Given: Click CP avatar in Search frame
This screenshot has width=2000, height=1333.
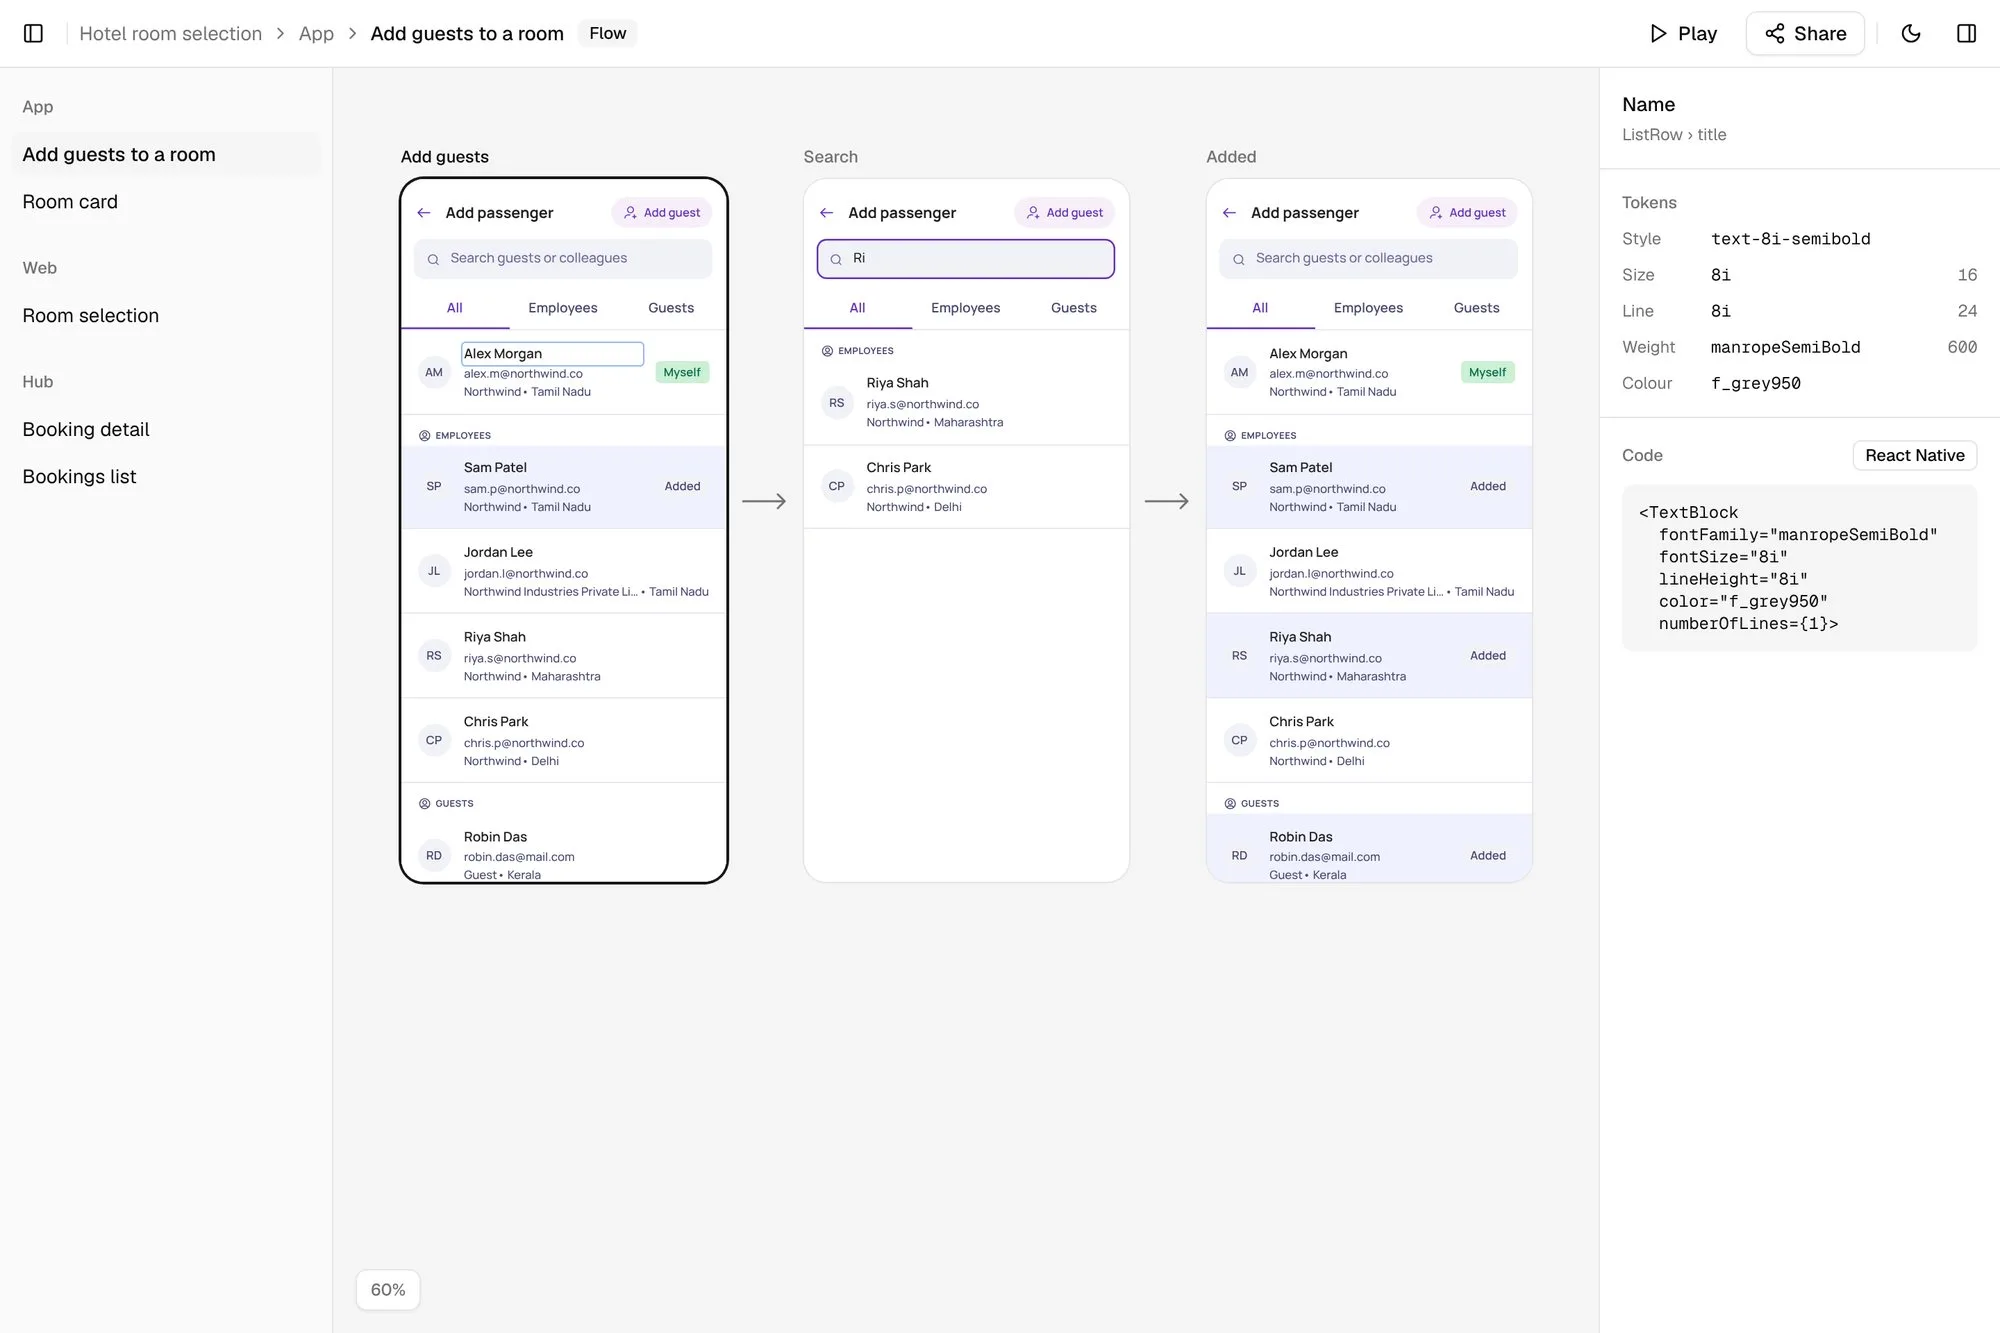Looking at the screenshot, I should click(x=836, y=486).
